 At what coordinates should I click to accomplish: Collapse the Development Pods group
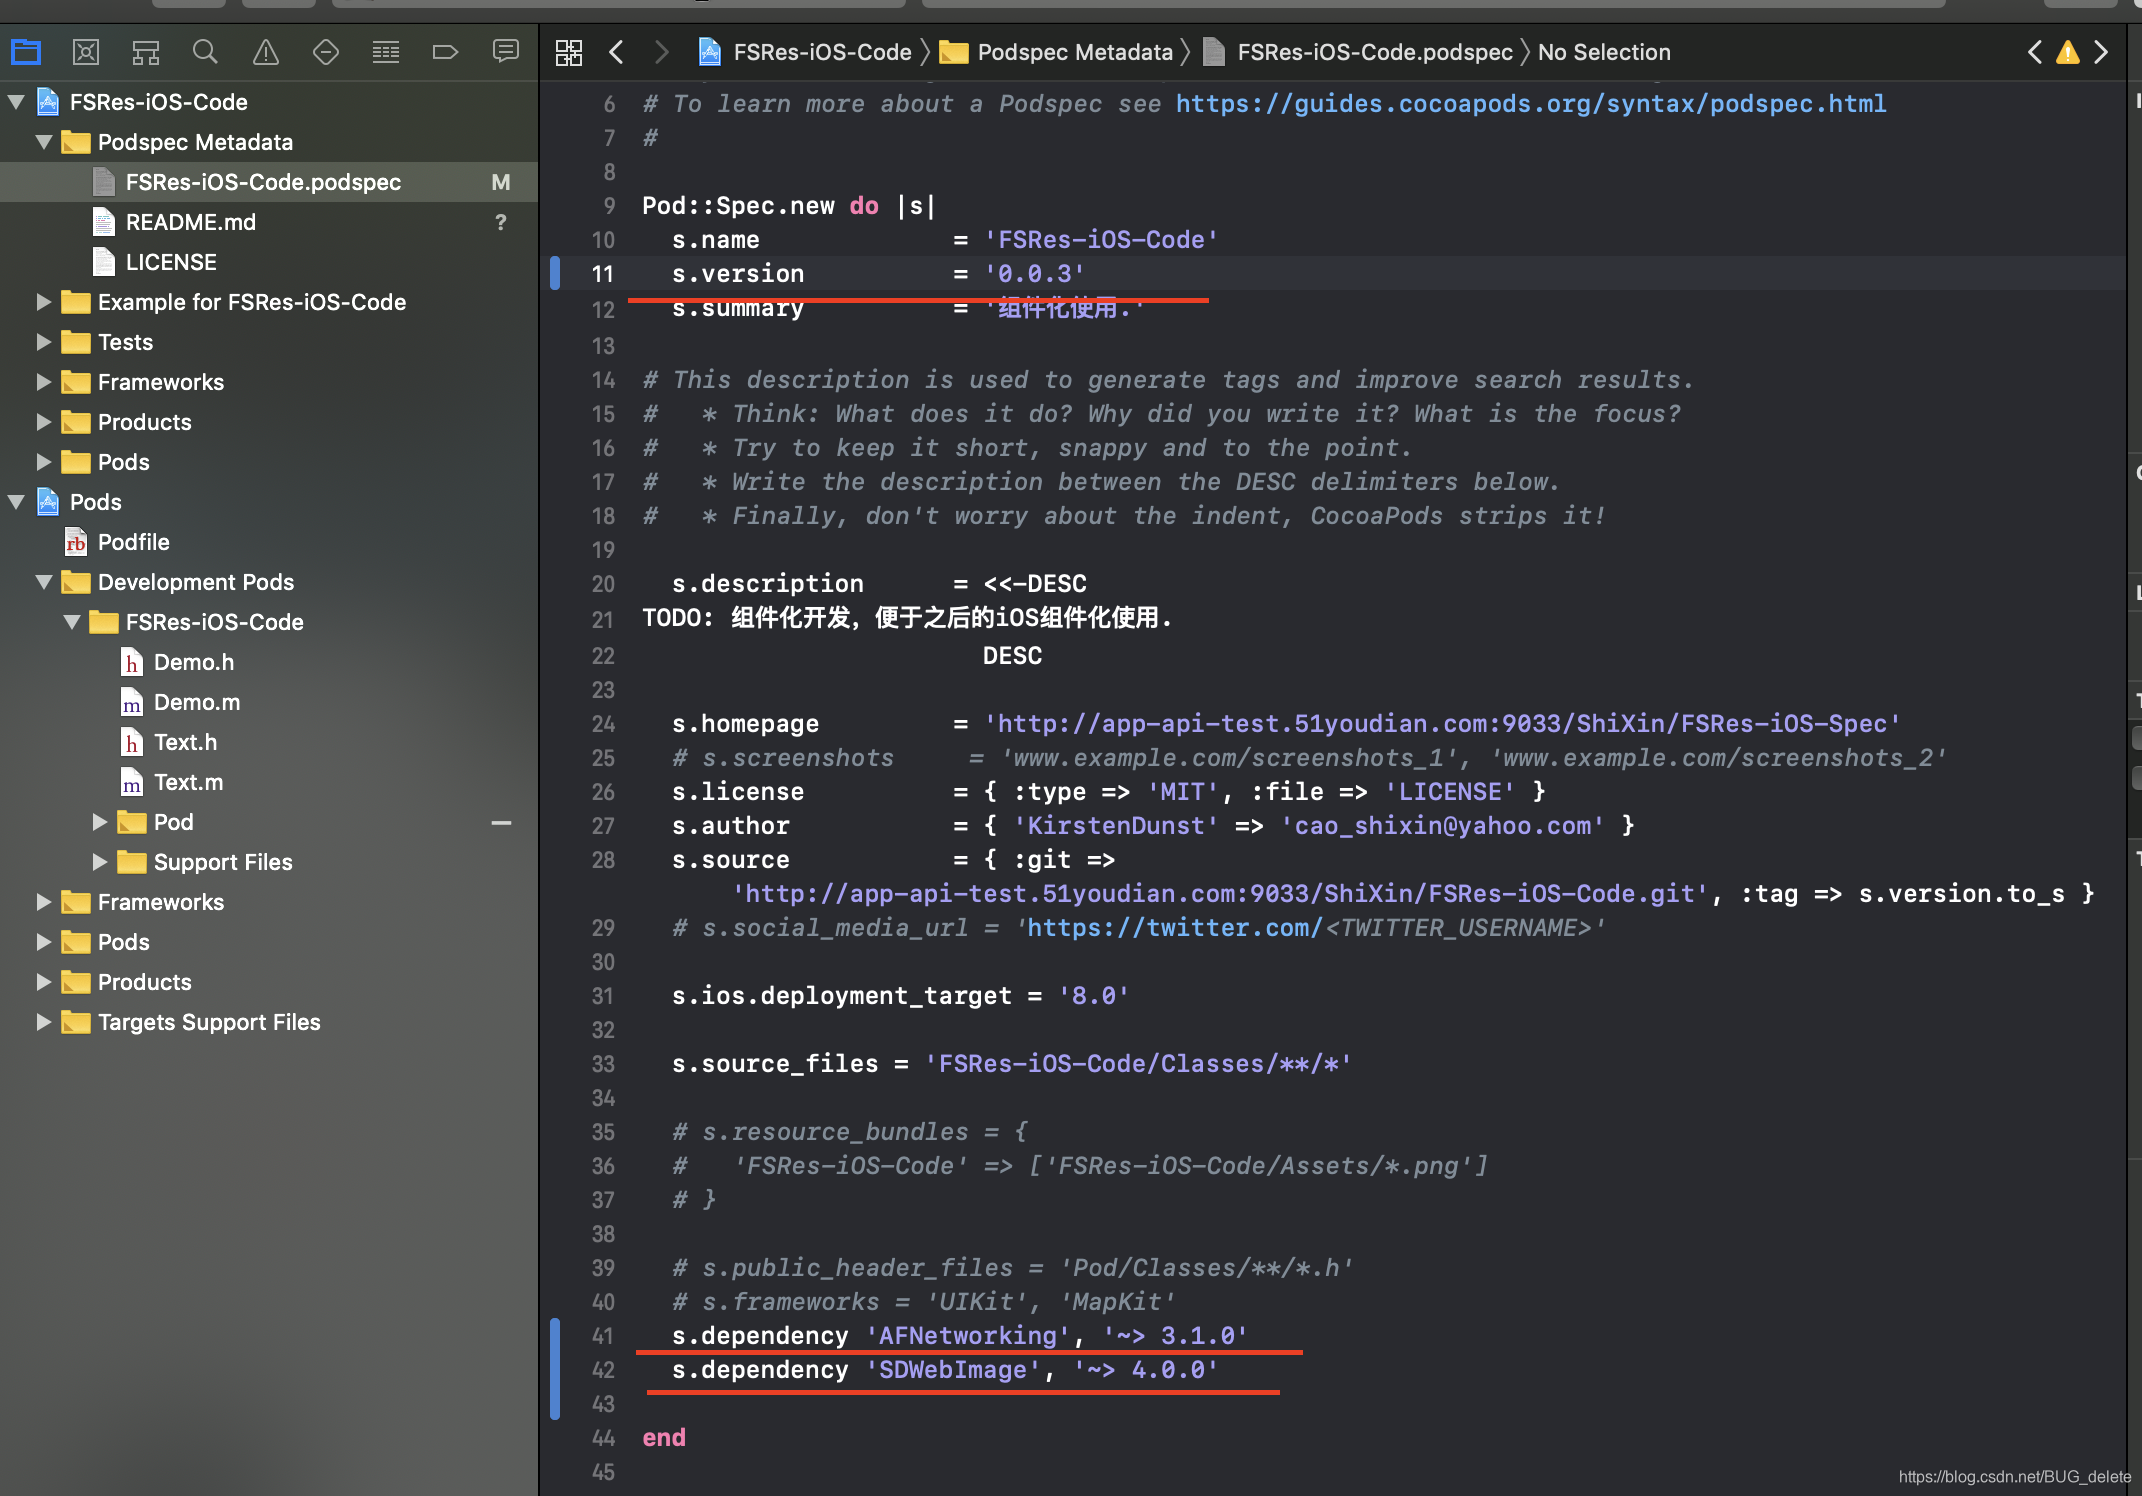click(x=44, y=582)
